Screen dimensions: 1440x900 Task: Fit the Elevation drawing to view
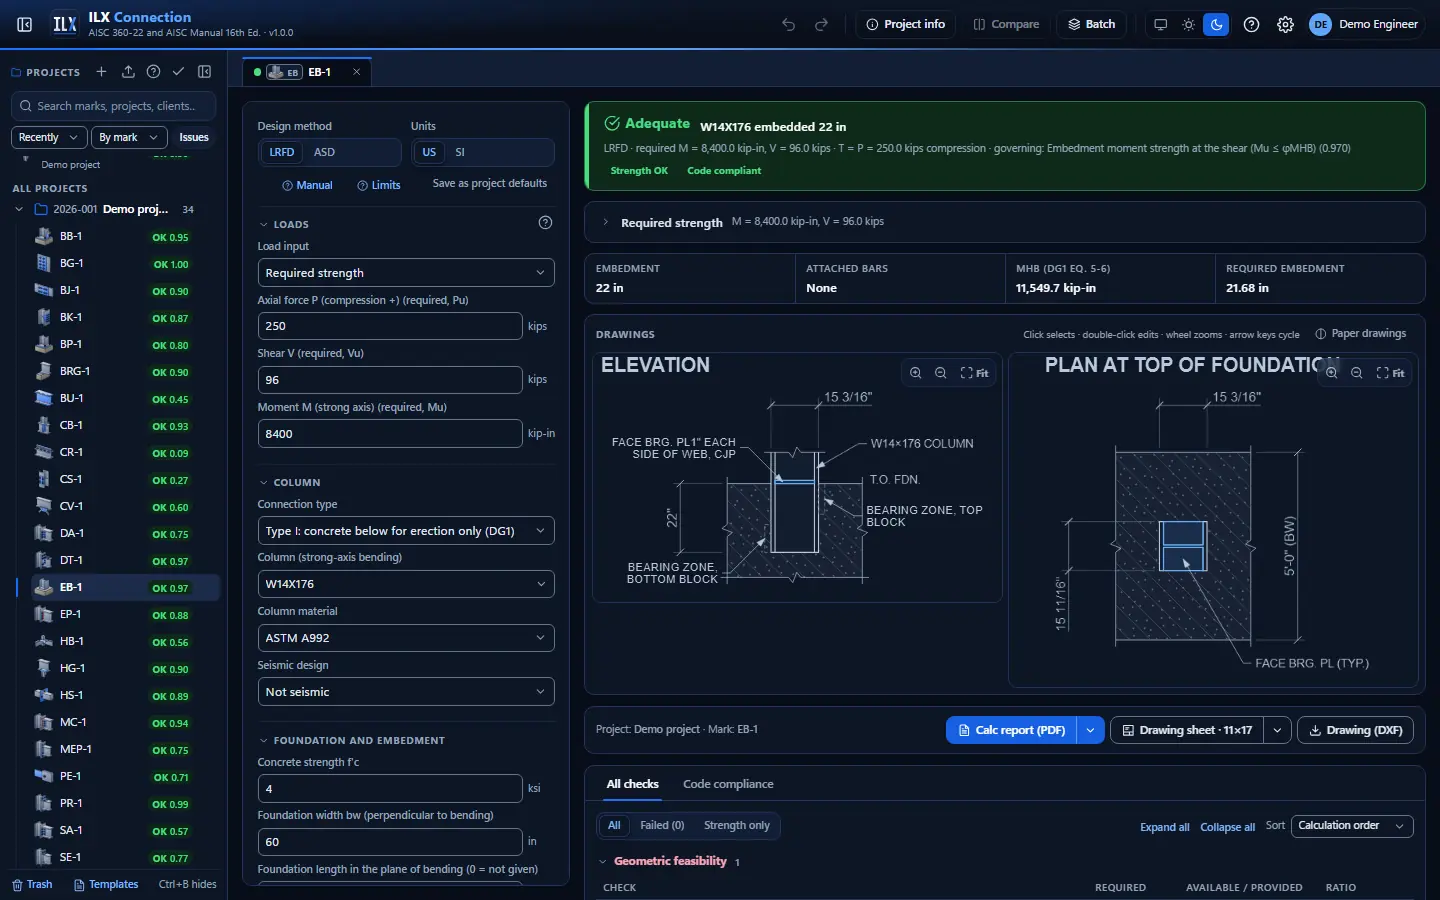pos(974,373)
